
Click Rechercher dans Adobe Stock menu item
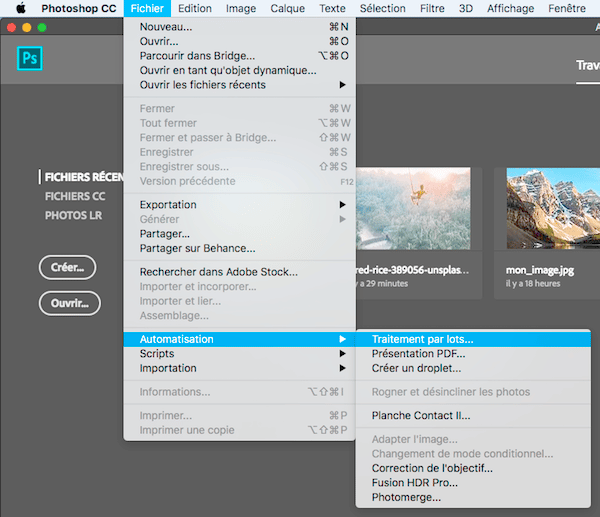218,272
